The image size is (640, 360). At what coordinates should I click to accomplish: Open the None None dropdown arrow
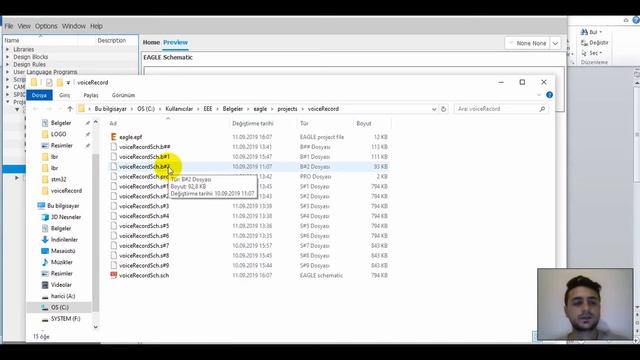556,43
